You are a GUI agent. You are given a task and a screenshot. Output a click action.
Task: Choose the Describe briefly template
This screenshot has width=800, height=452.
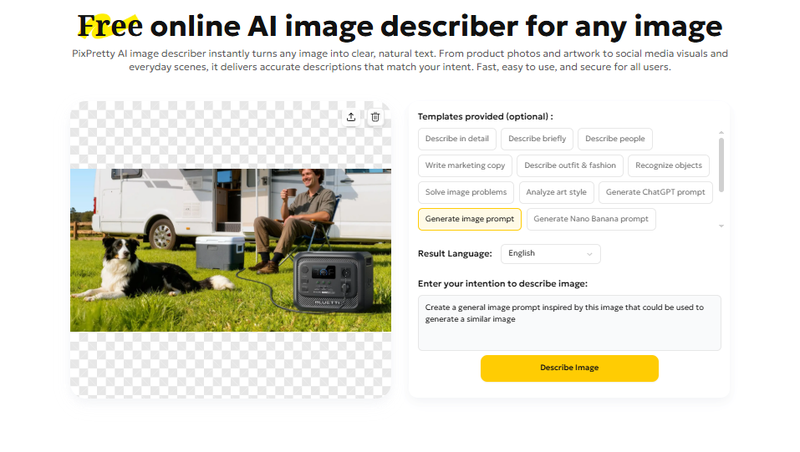pyautogui.click(x=536, y=139)
